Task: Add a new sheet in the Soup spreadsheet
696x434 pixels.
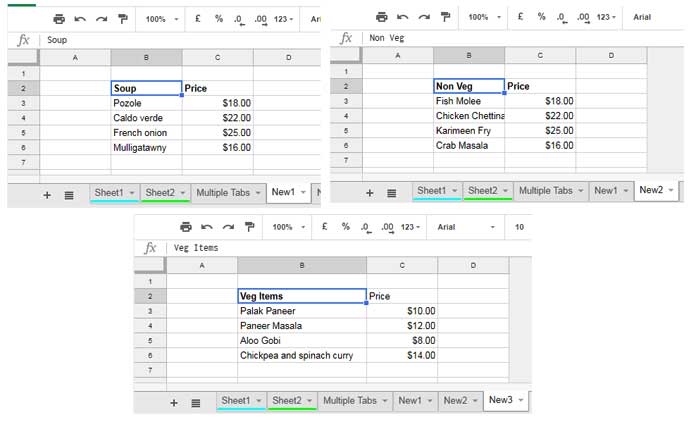Action: (x=47, y=195)
